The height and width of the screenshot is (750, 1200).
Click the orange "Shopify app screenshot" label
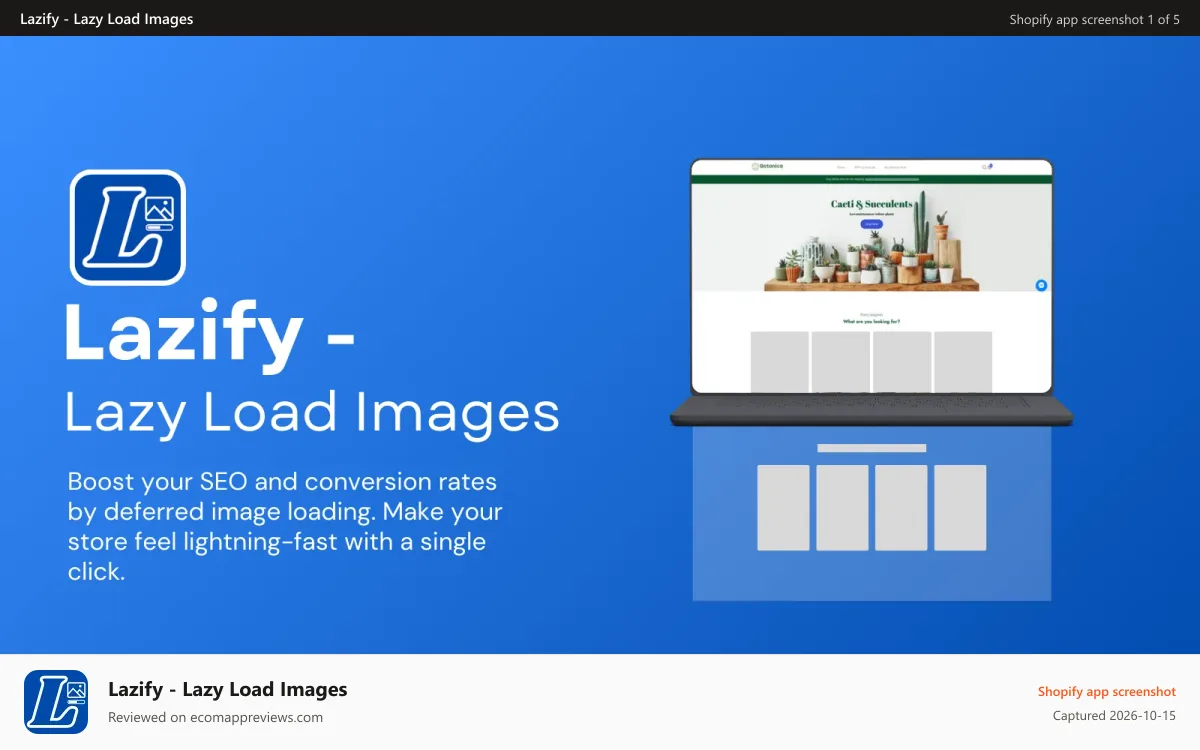pos(1107,691)
